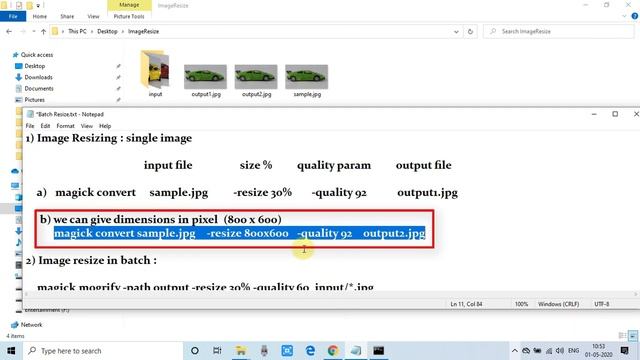Show hidden system tray icons
The image size is (640, 360).
click(x=515, y=351)
